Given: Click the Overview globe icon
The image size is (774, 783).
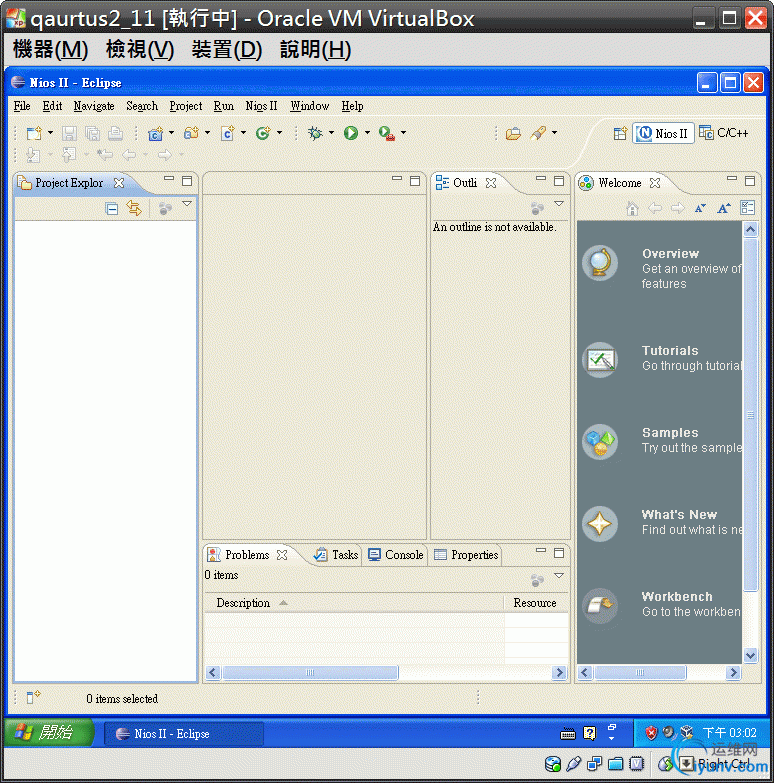Looking at the screenshot, I should pyautogui.click(x=600, y=263).
